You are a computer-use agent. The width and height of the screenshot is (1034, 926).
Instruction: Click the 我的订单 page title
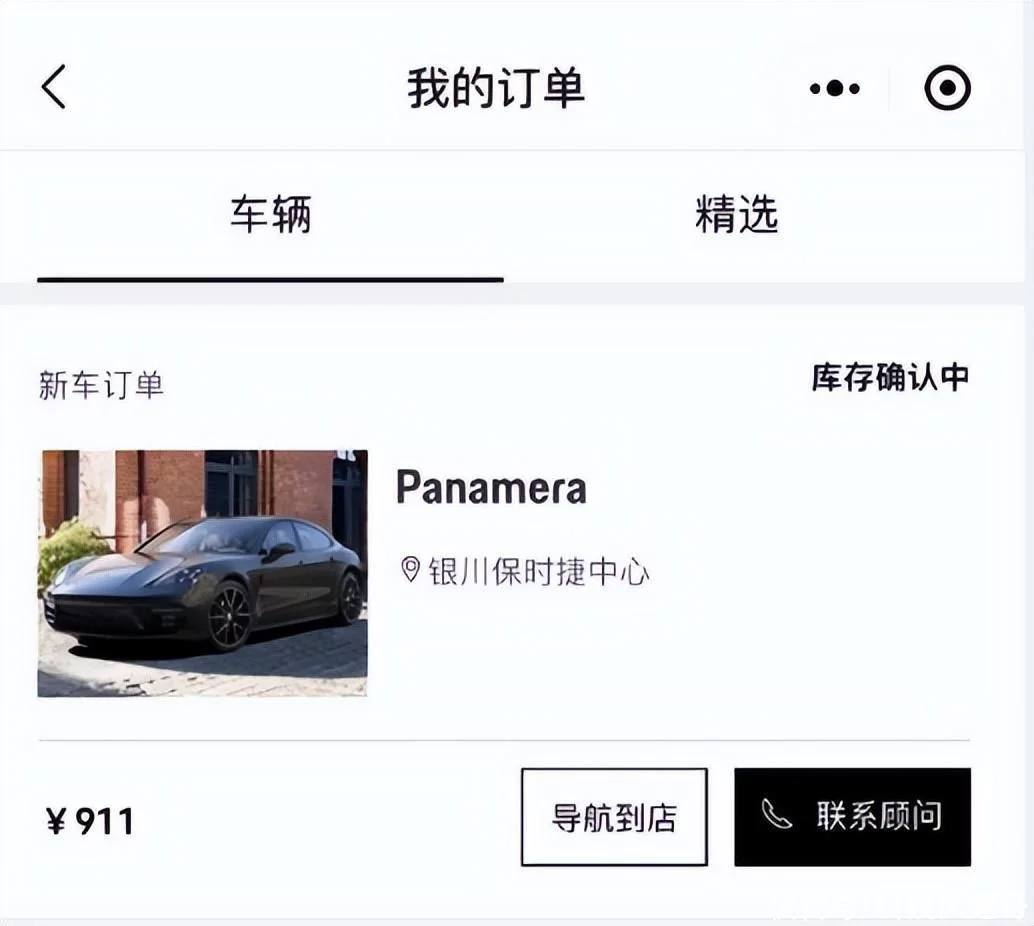click(496, 88)
